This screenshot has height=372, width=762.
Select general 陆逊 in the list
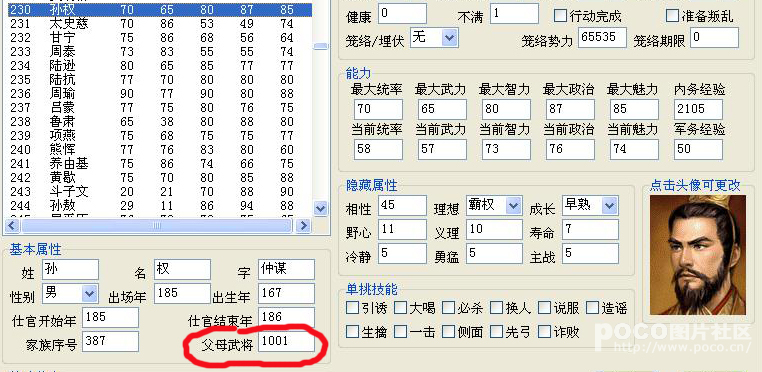point(159,65)
